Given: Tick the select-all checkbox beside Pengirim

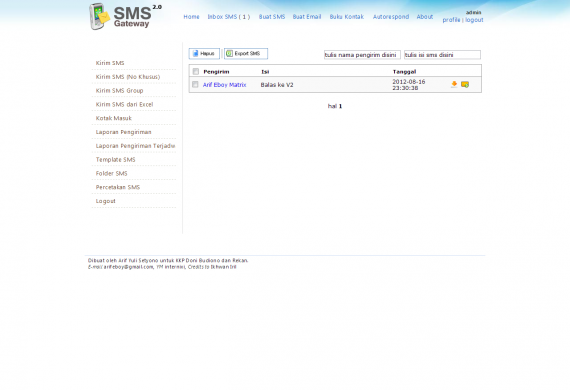Looking at the screenshot, I should tap(196, 71).
